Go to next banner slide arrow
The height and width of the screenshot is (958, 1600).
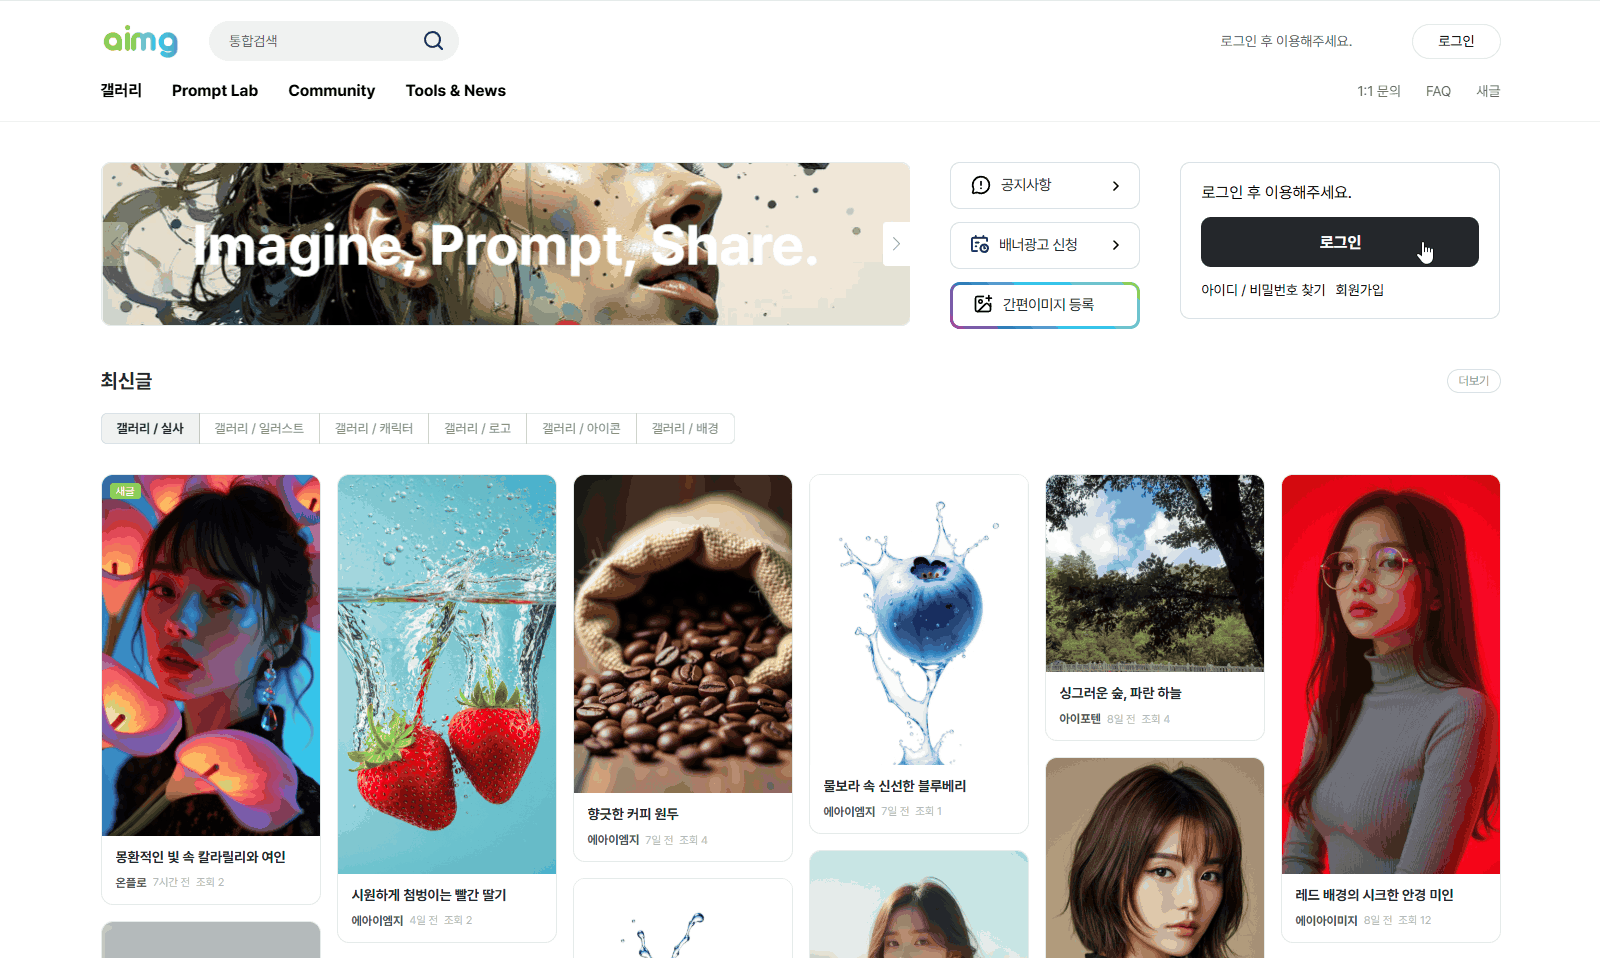click(x=896, y=244)
